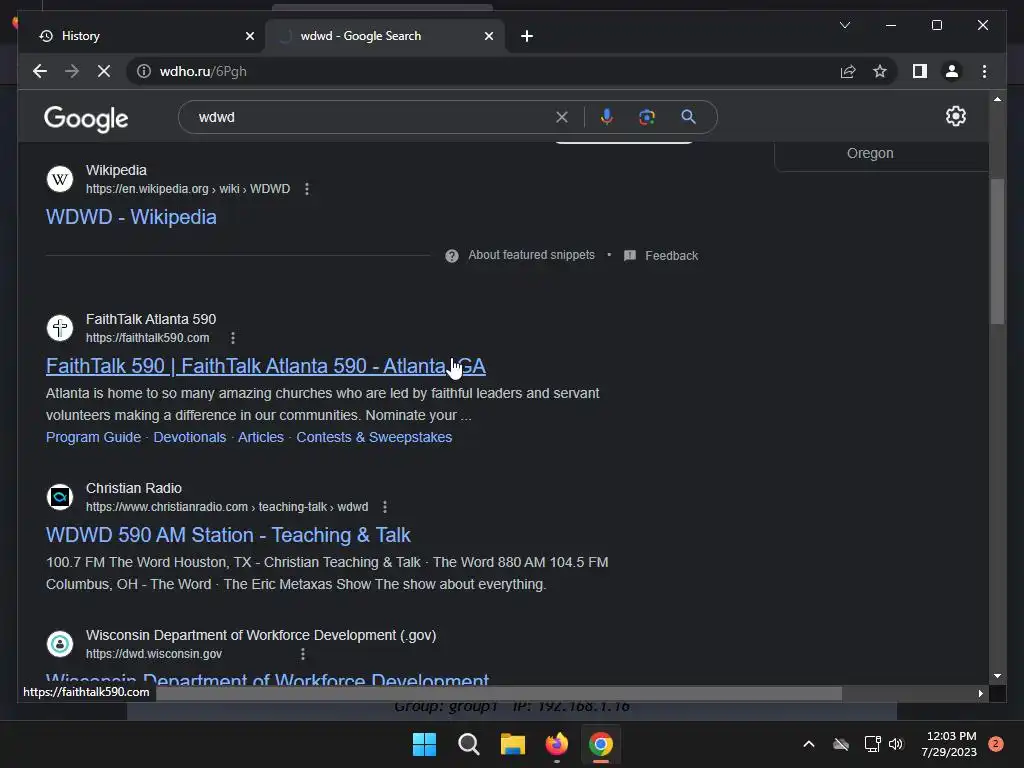Open clock and date in taskbar

pos(949,744)
